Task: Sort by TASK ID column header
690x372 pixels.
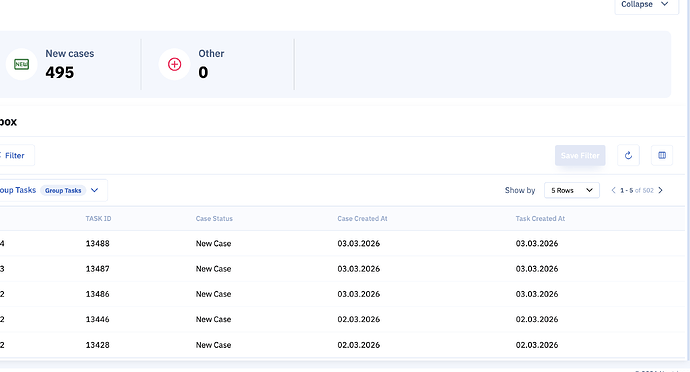Action: pos(99,218)
